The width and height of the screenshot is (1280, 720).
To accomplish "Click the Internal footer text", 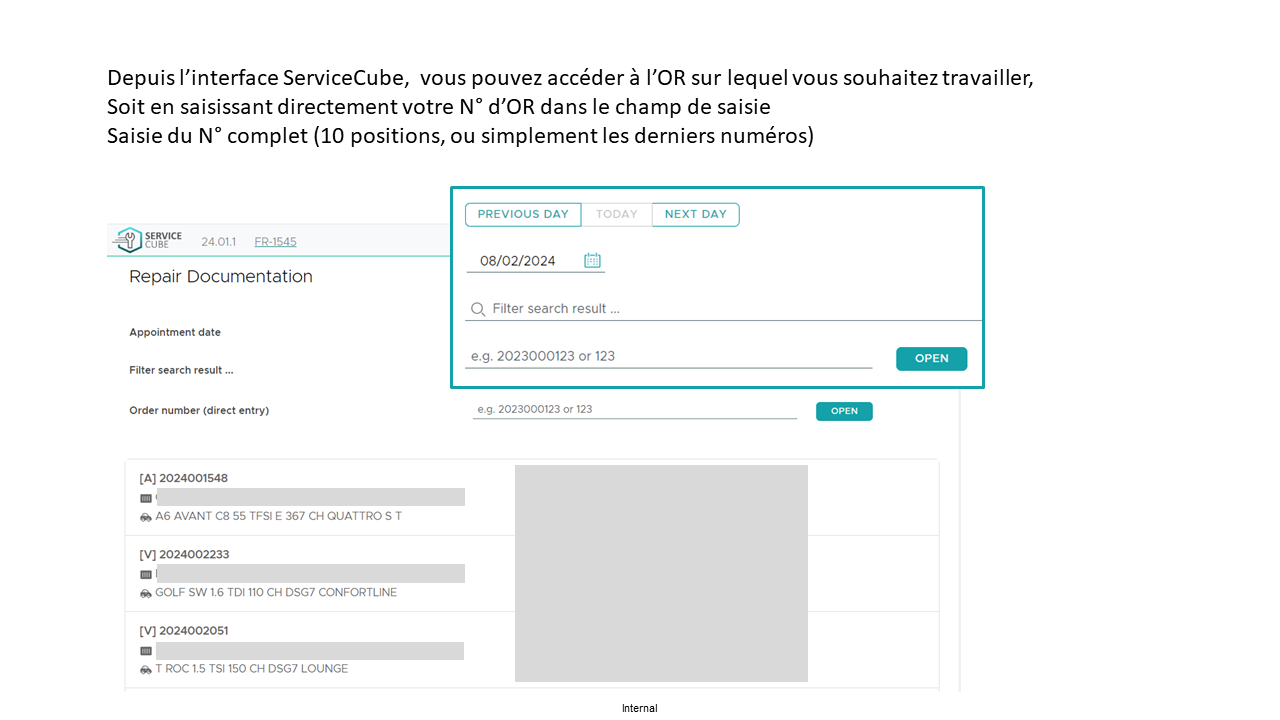I will 640,708.
